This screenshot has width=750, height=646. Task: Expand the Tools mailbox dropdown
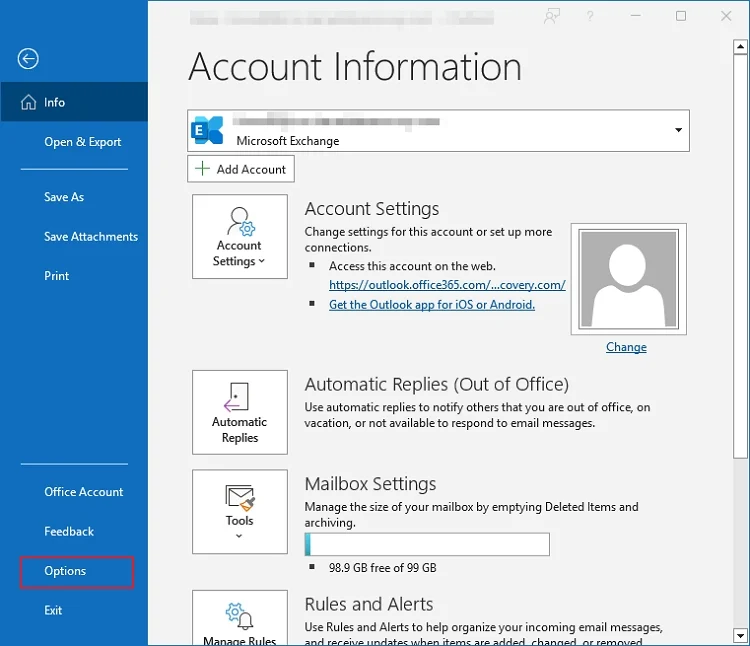coord(240,512)
